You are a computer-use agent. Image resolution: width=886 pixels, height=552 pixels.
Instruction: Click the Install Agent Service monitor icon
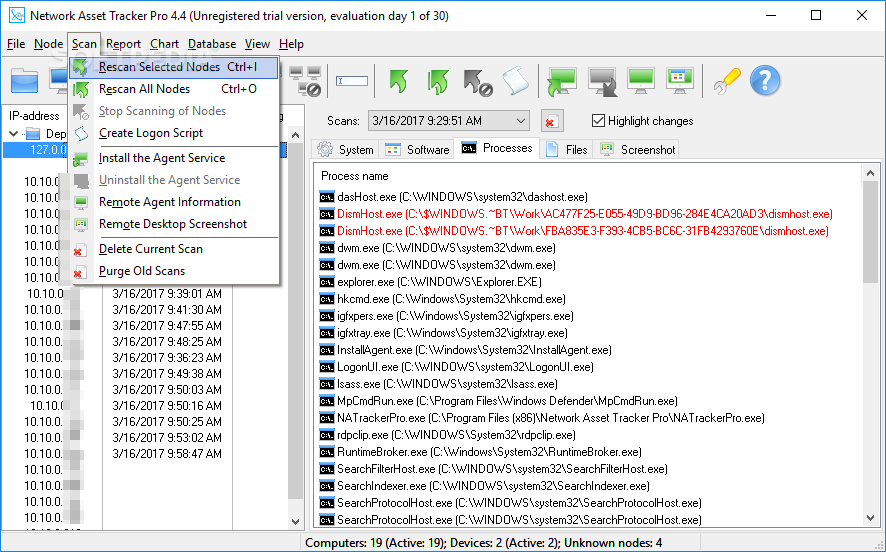(561, 81)
